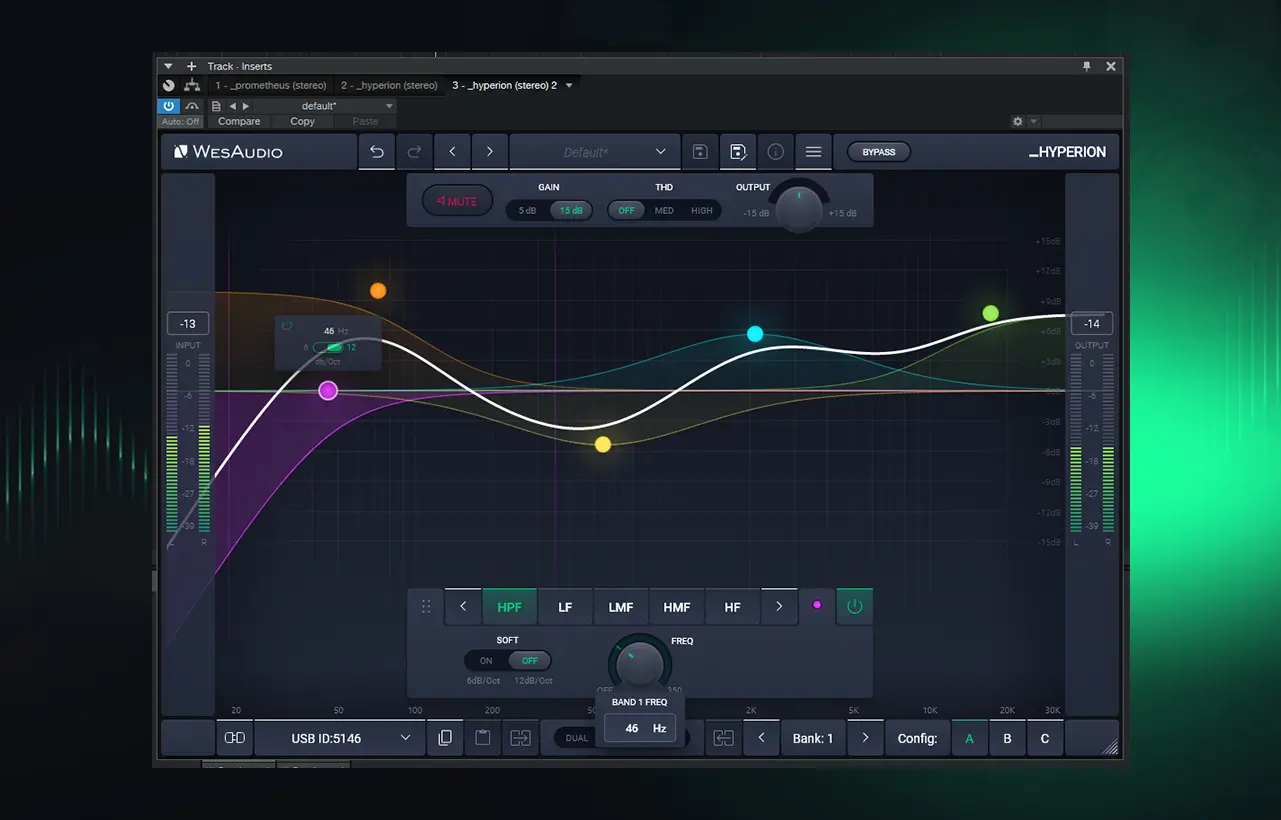Select Config A
The image size is (1281, 820).
coord(969,738)
